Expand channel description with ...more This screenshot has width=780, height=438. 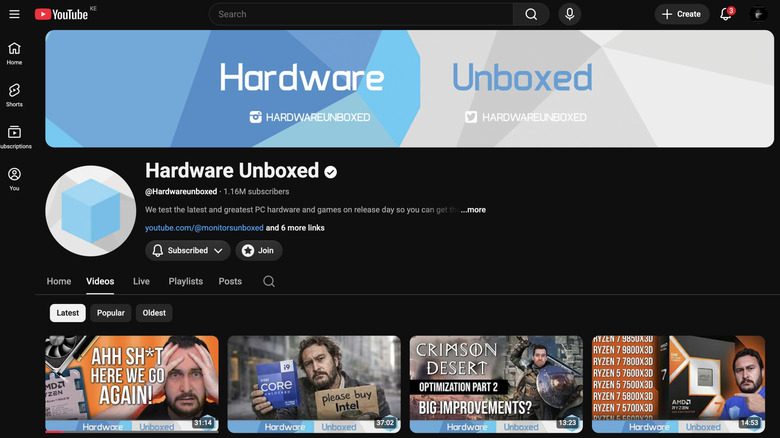473,210
